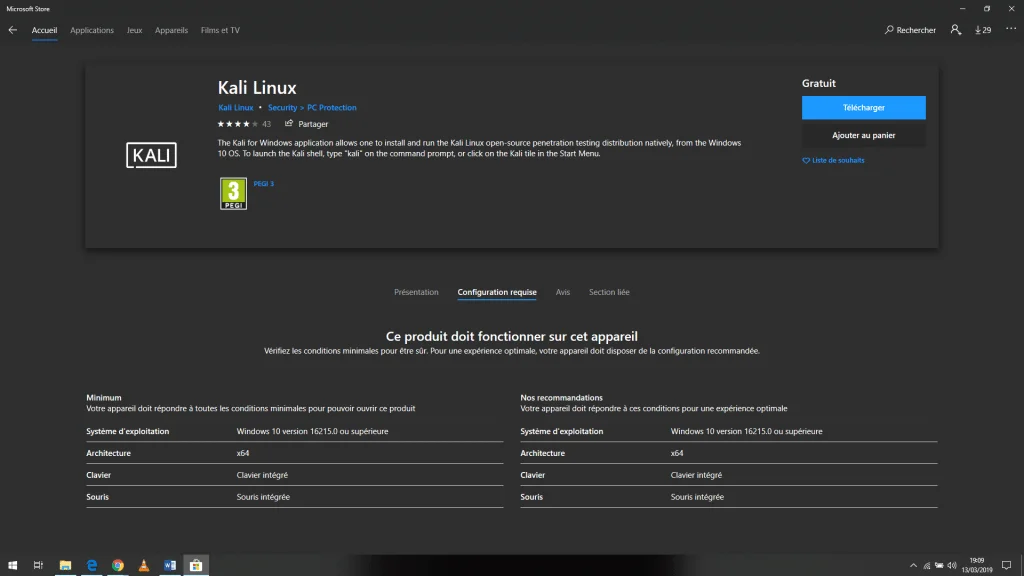This screenshot has width=1024, height=576.
Task: Switch to the Présentation tab
Action: pos(416,292)
